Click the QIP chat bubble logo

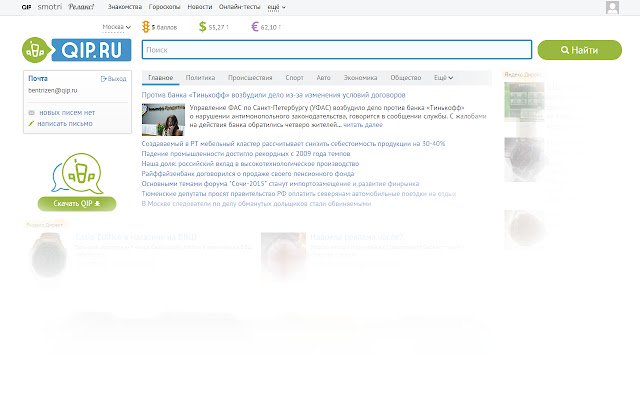tap(77, 174)
